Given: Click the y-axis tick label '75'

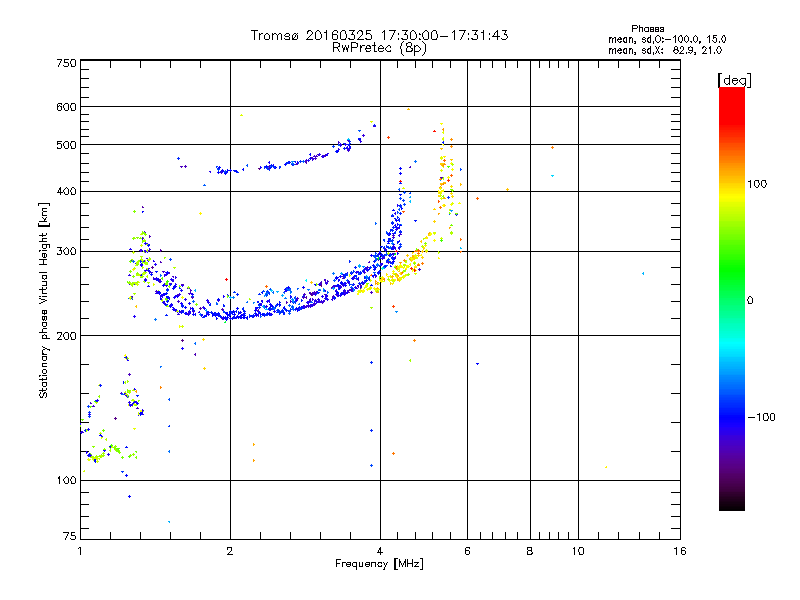Looking at the screenshot, I should click(70, 536).
